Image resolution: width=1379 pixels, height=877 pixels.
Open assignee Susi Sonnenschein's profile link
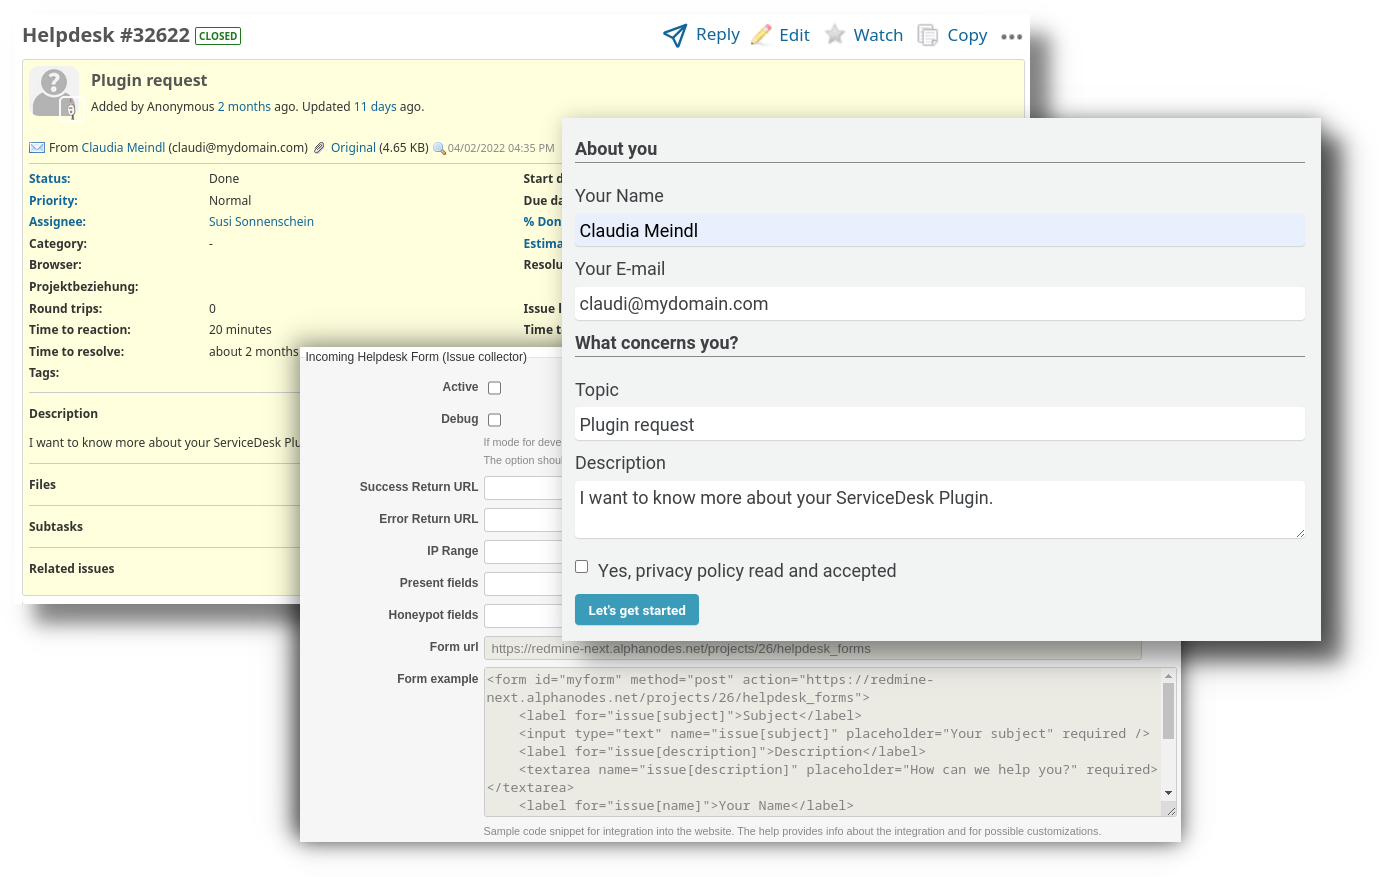[x=261, y=221]
